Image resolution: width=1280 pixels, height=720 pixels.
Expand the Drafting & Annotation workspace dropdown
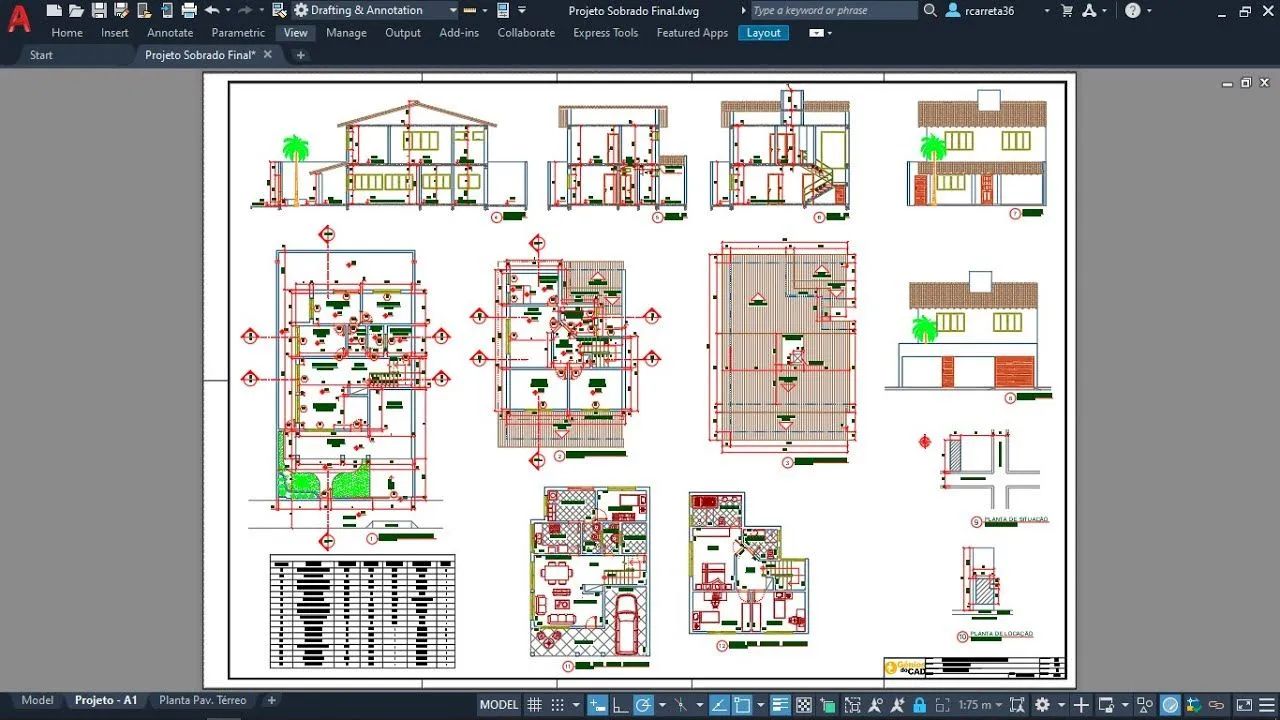[x=452, y=10]
